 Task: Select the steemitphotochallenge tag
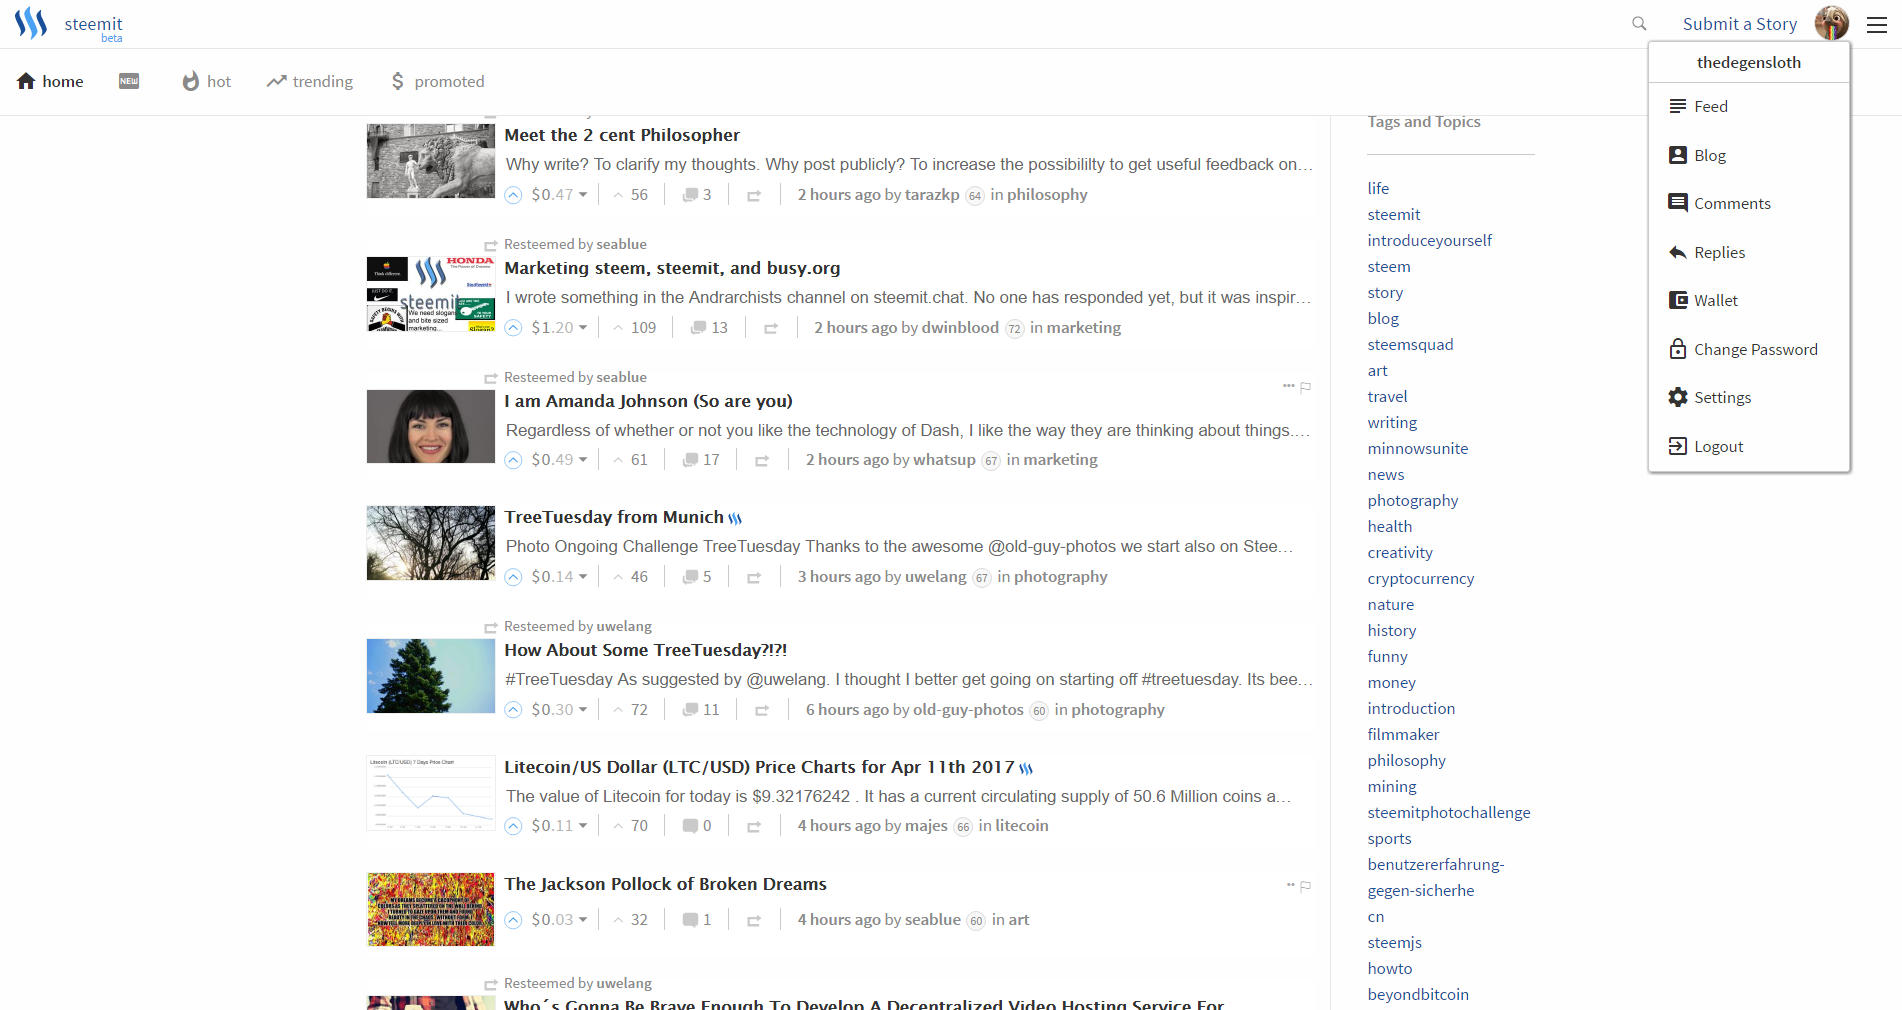tap(1449, 813)
